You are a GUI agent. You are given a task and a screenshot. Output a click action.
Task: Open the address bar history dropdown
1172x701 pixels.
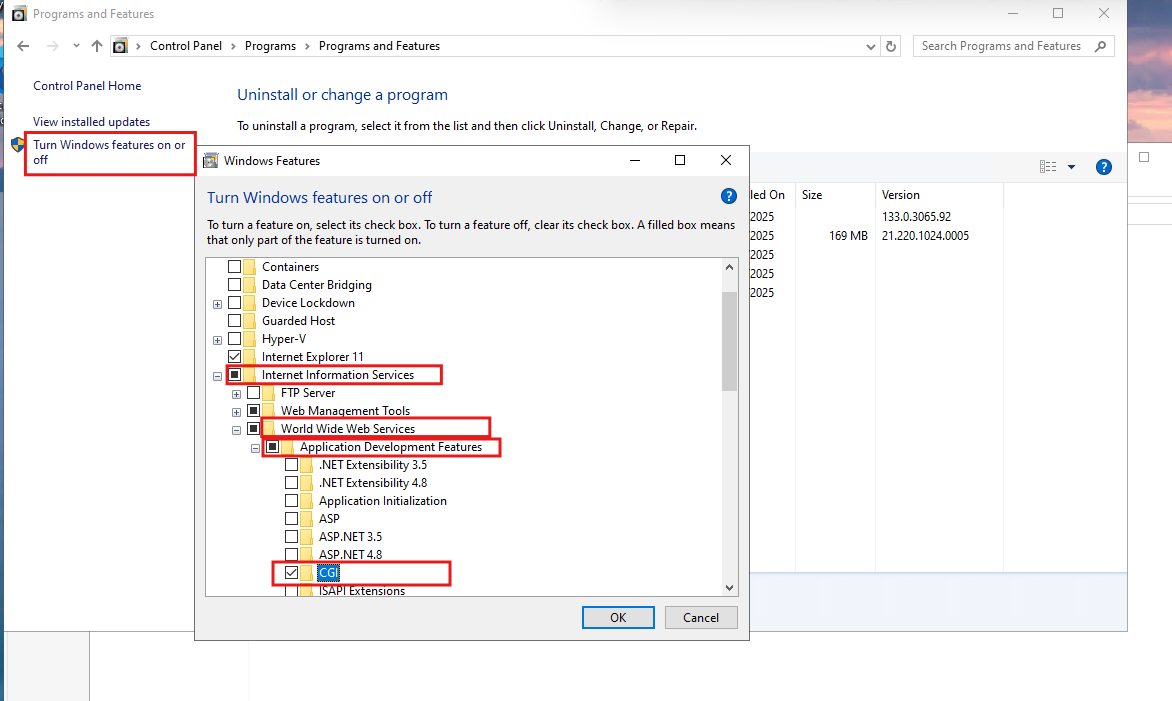871,46
